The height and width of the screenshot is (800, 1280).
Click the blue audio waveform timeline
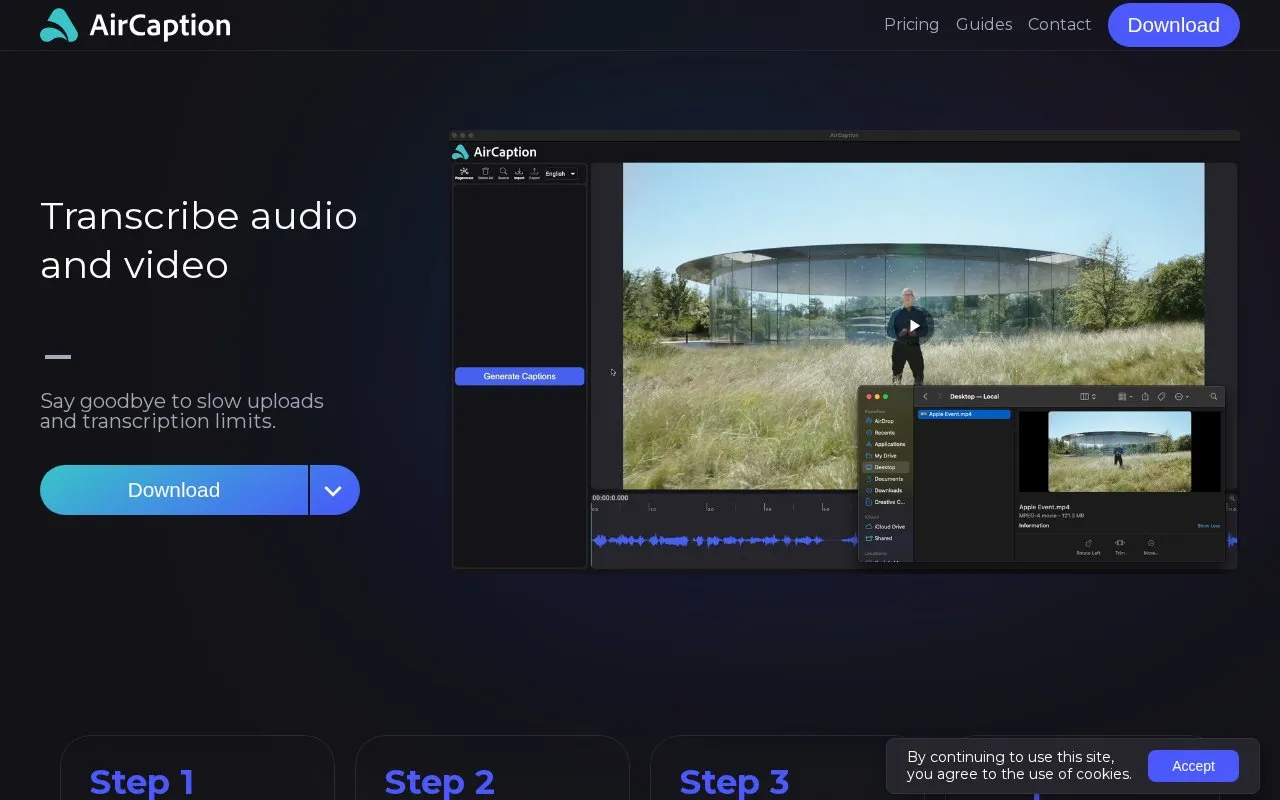725,541
